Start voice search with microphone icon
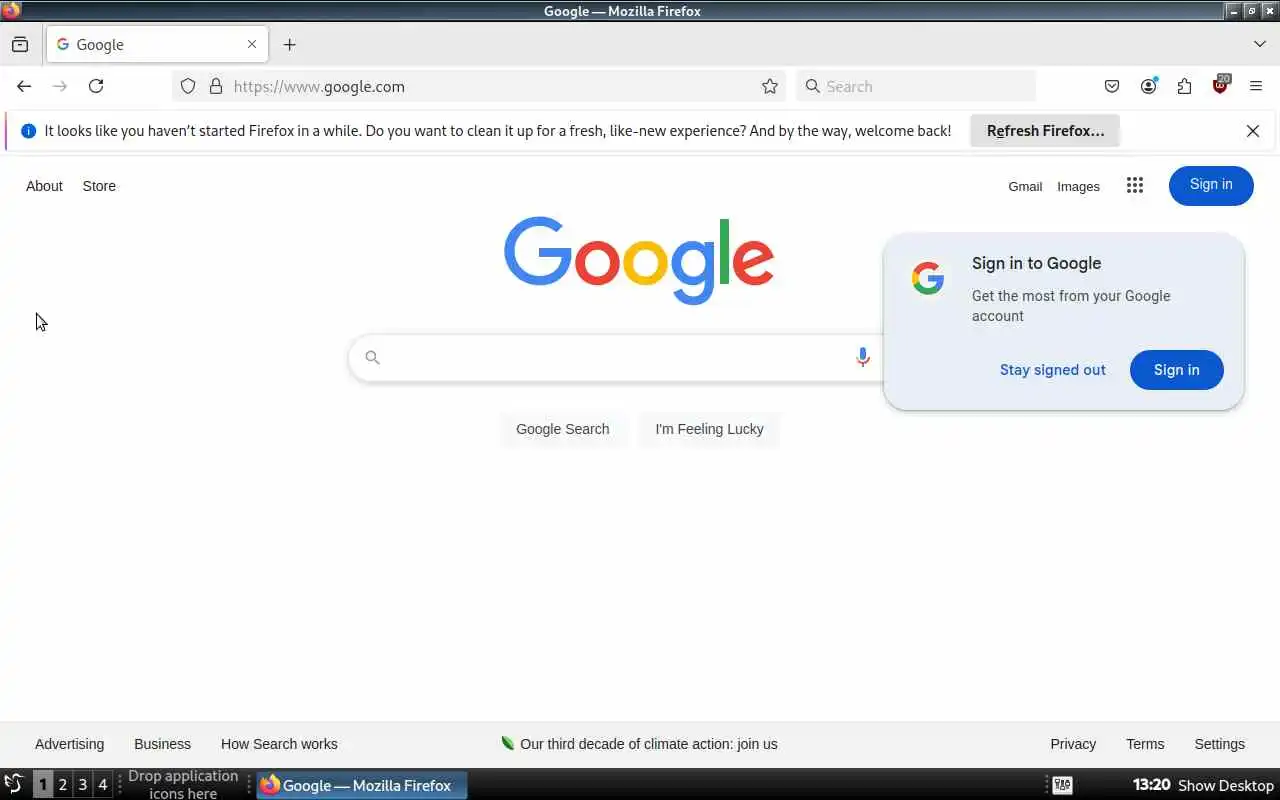The image size is (1280, 800). click(862, 357)
